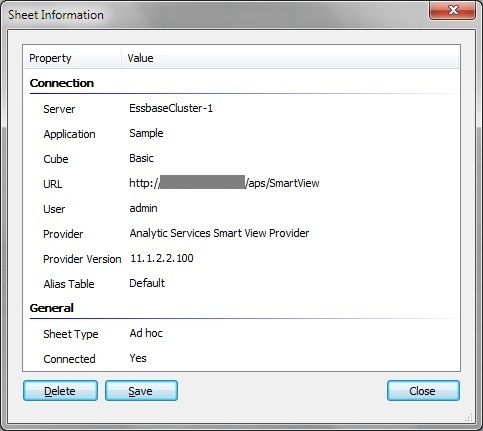Click the Delete button
The image size is (483, 431).
[x=60, y=391]
